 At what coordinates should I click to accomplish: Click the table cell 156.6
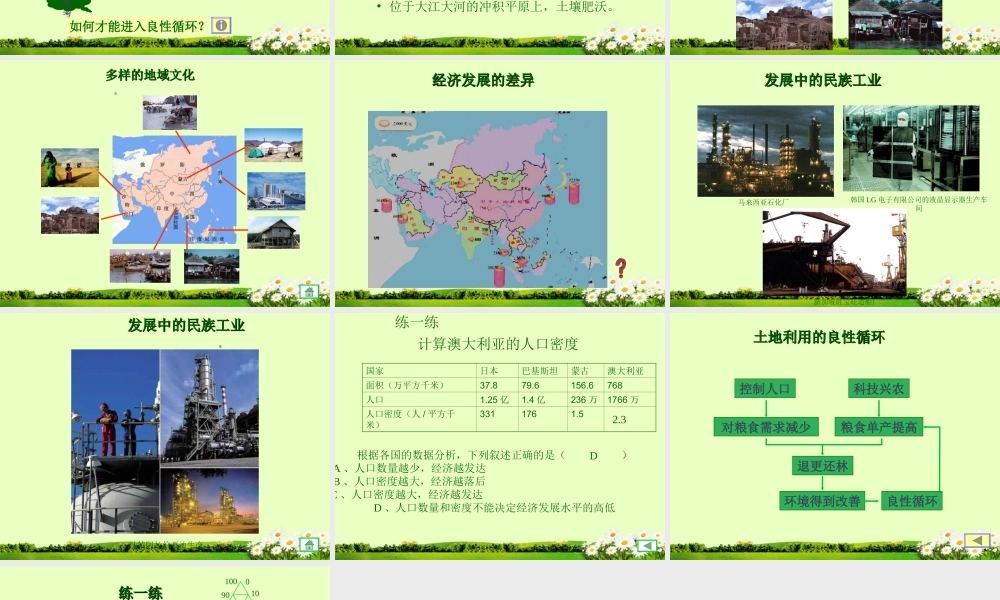pos(582,385)
